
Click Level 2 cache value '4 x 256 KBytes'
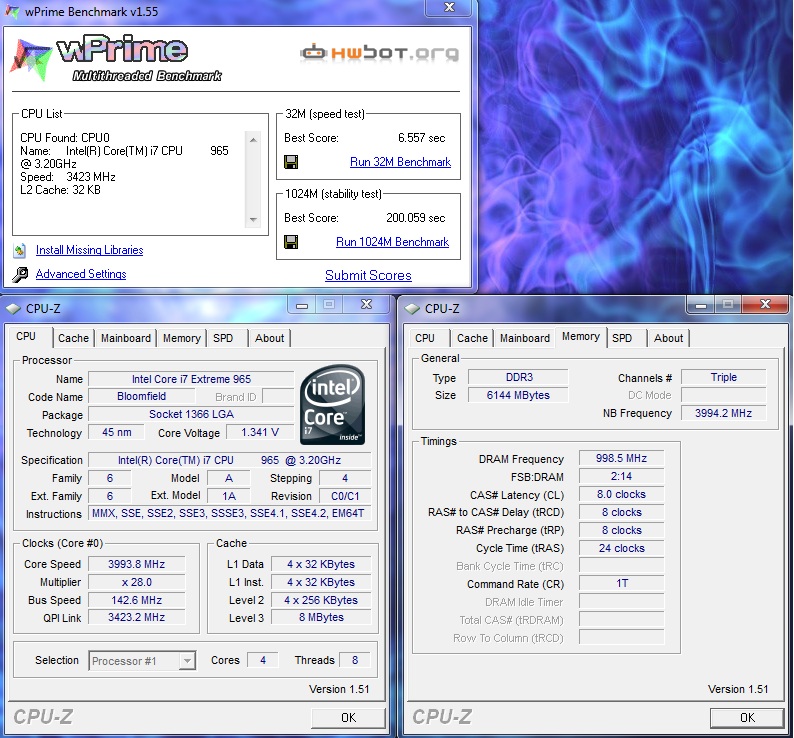click(x=321, y=600)
